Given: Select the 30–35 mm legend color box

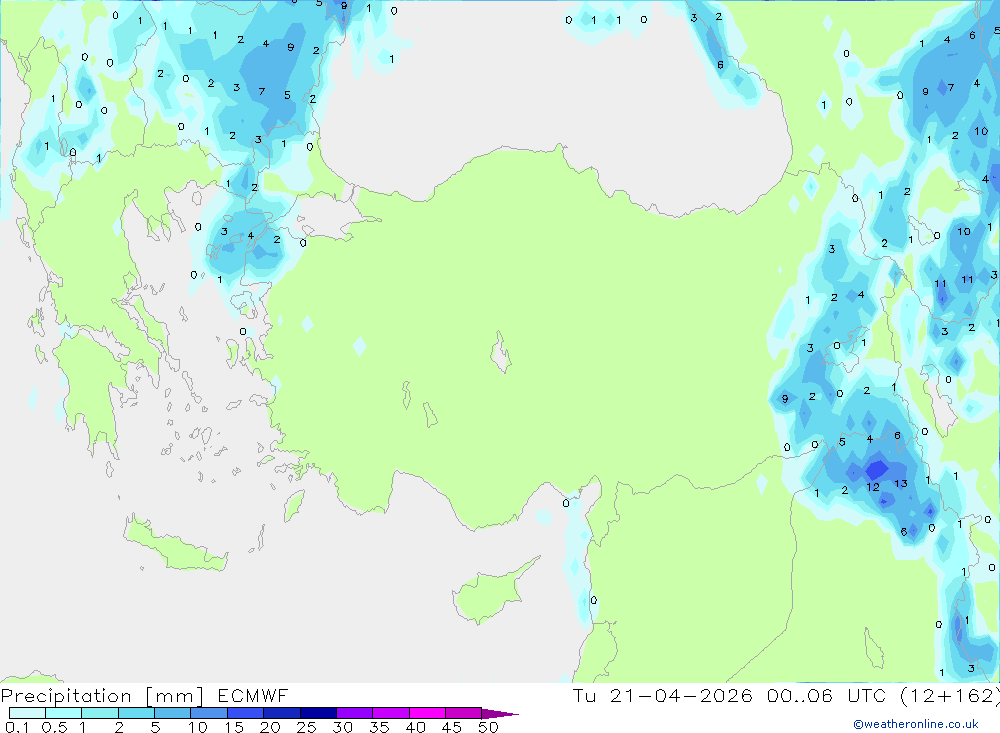Looking at the screenshot, I should (x=355, y=713).
